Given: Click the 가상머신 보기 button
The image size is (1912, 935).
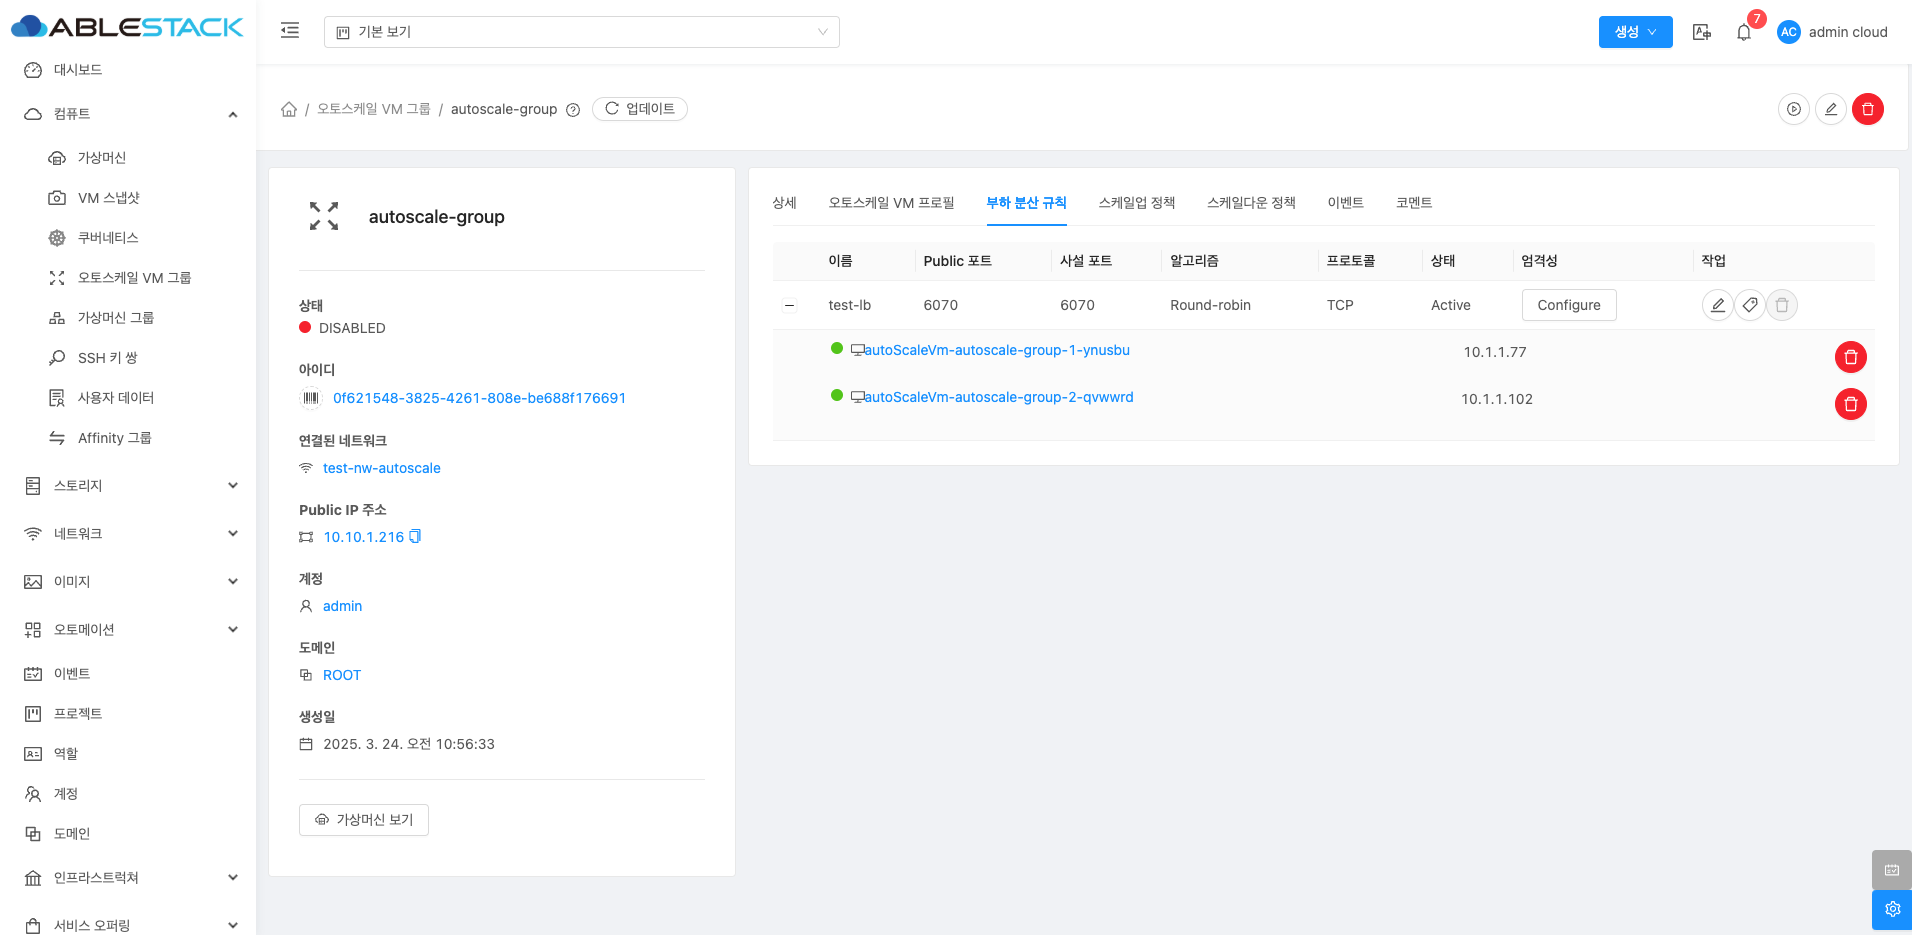Looking at the screenshot, I should coord(364,820).
